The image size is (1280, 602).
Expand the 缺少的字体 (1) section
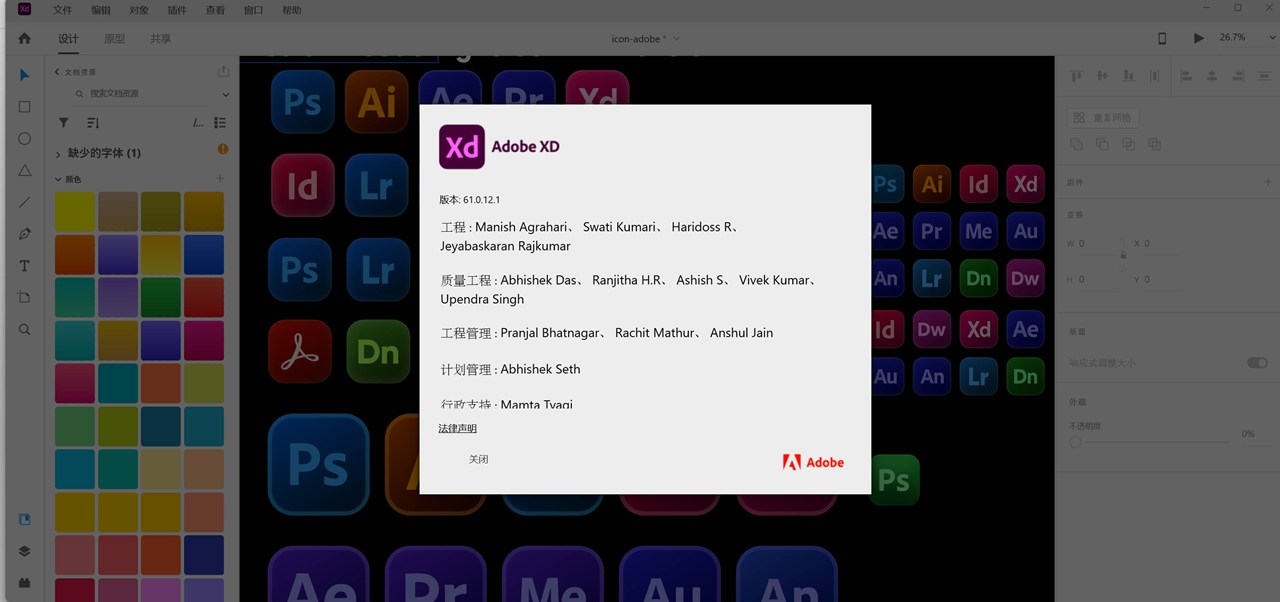tap(58, 153)
